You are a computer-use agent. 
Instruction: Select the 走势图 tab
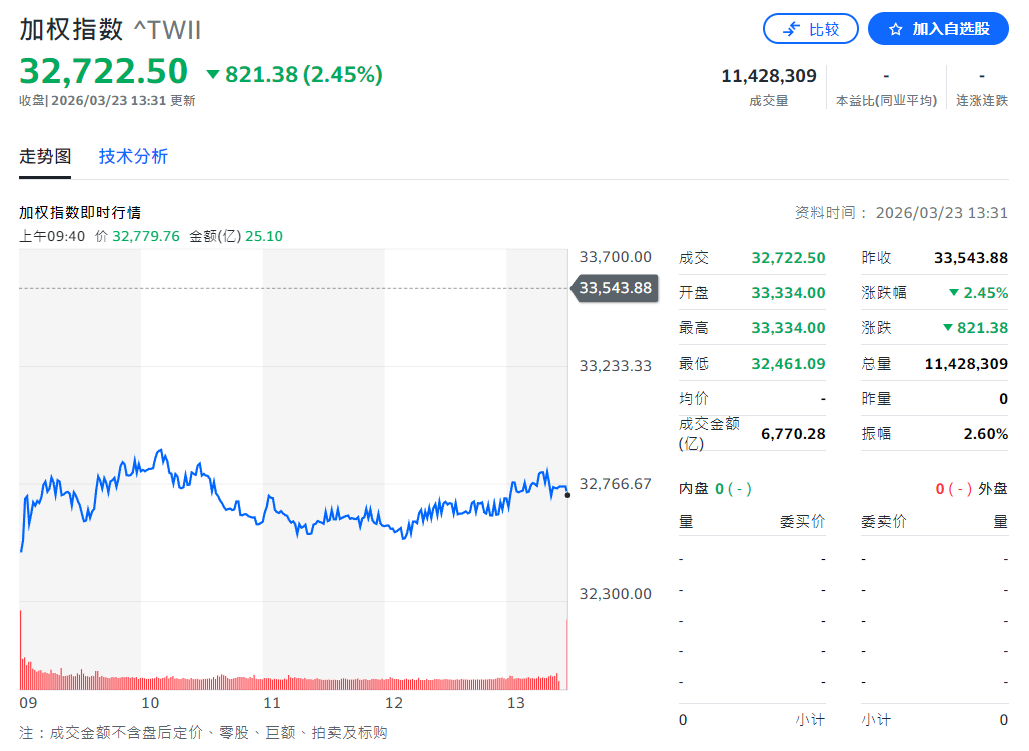(x=45, y=156)
